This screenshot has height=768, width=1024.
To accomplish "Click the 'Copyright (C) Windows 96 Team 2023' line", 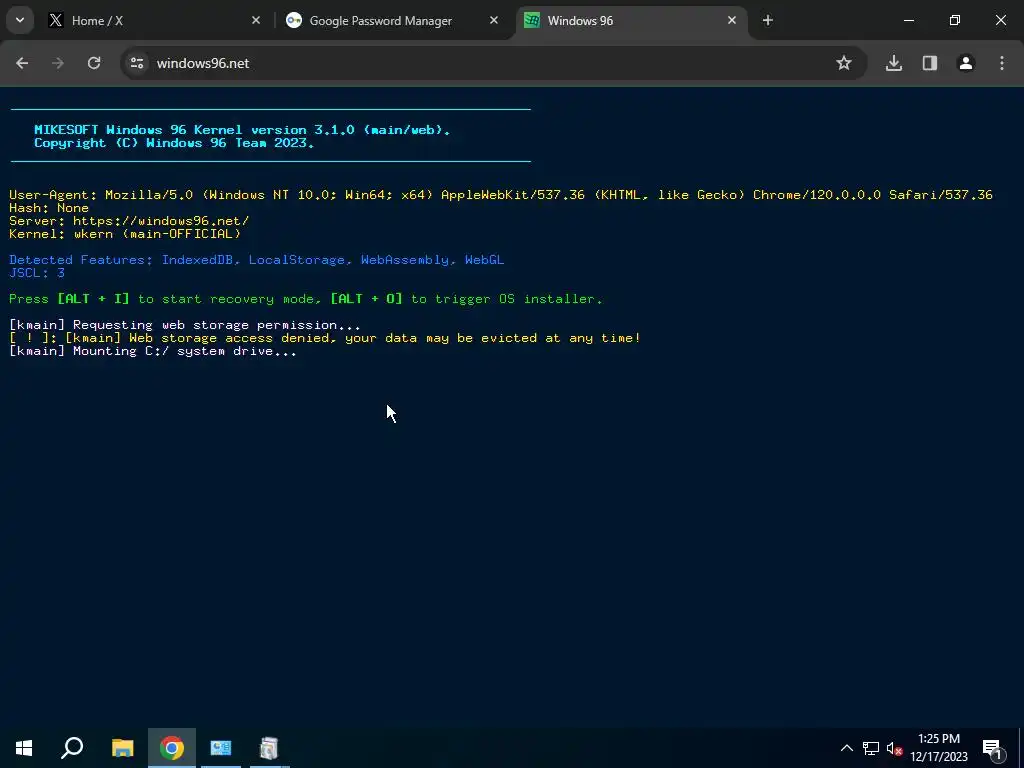I will coord(174,142).
